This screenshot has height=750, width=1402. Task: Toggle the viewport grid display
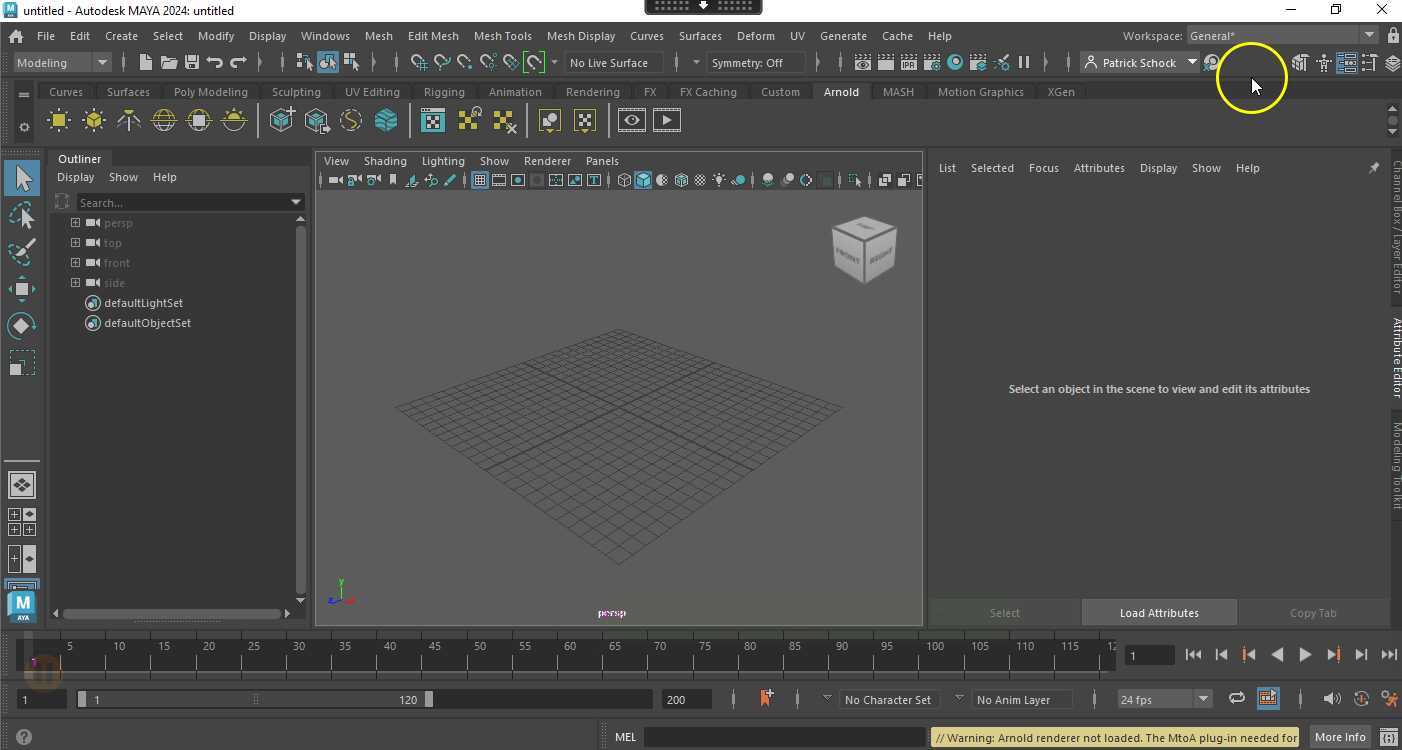click(479, 180)
